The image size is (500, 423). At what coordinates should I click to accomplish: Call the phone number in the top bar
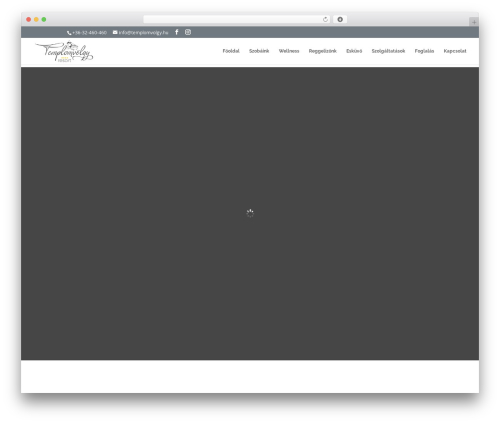87,32
